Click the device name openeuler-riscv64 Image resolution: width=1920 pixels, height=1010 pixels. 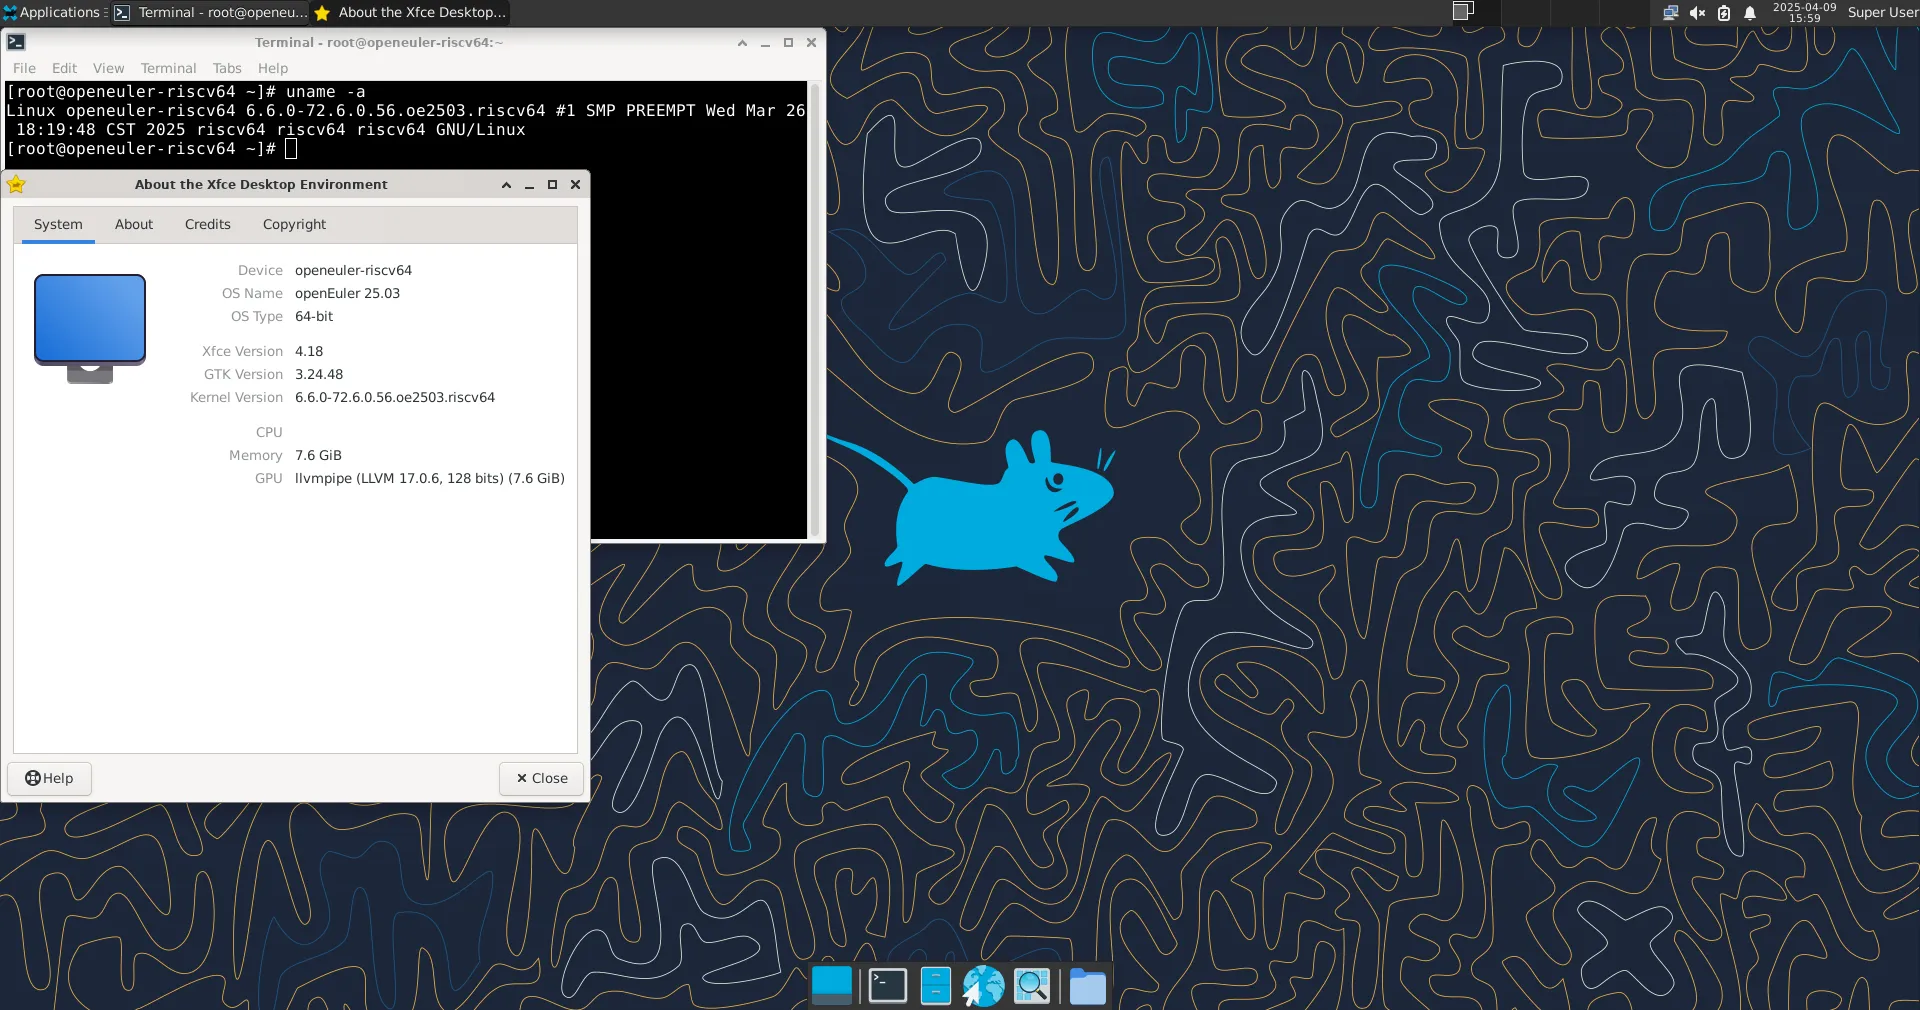coord(353,270)
